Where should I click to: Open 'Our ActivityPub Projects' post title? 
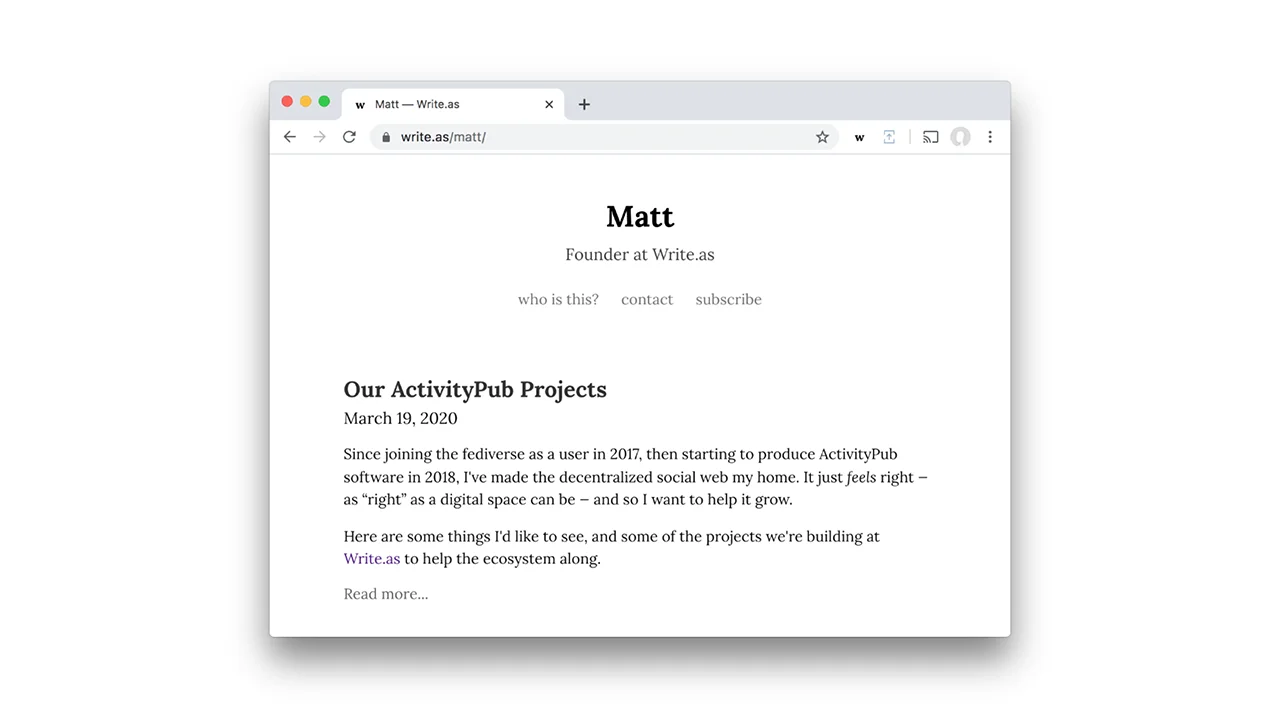[x=475, y=389]
